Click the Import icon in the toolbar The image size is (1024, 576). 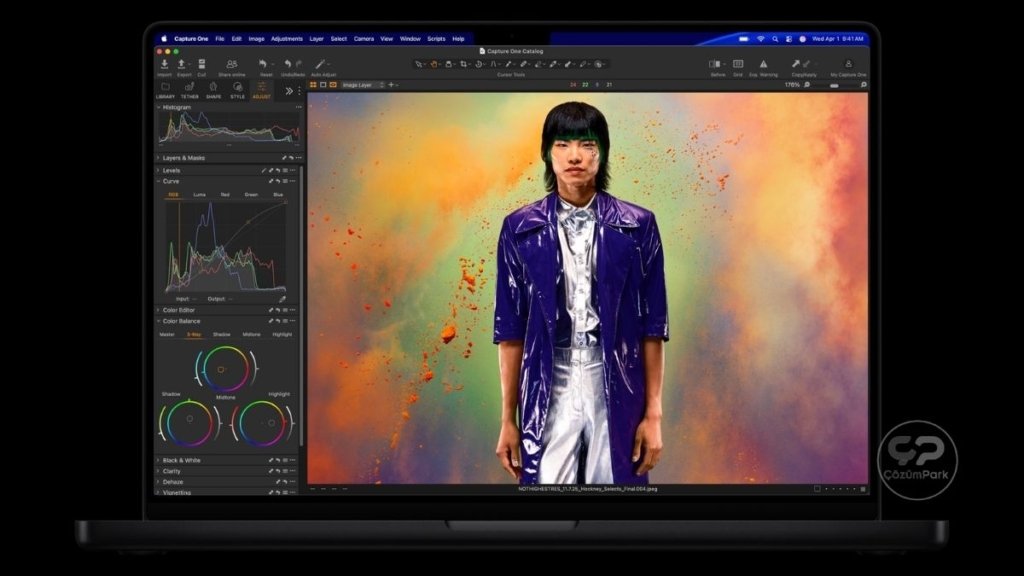click(164, 64)
